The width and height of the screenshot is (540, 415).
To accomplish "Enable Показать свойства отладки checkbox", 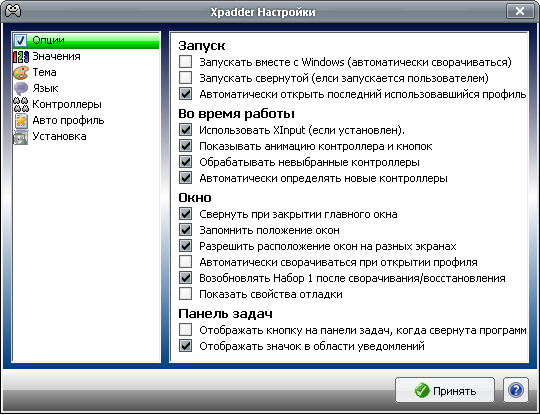I will click(x=186, y=294).
